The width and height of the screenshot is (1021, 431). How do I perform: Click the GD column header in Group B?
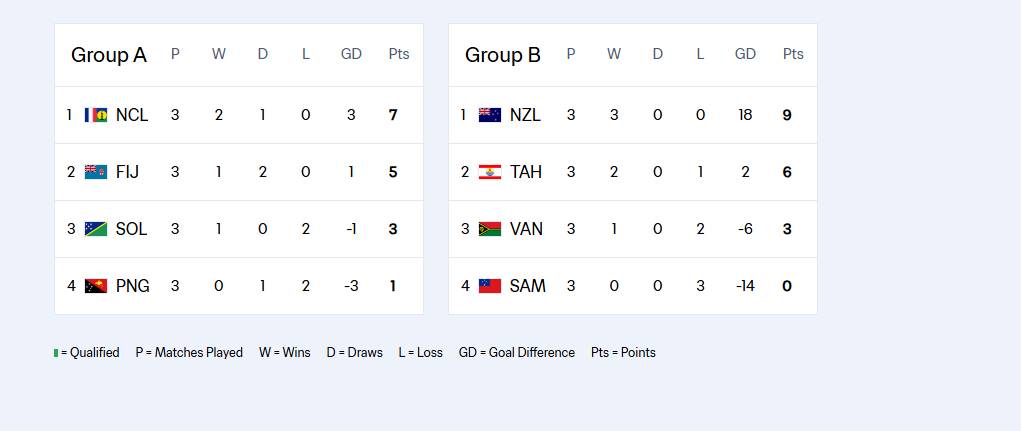746,54
